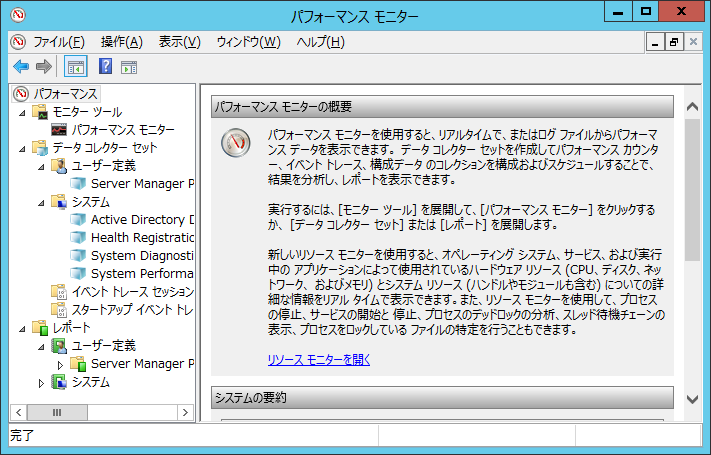711x455 pixels.
Task: Select Active Directory label in the tree
Action: pyautogui.click(x=142, y=220)
